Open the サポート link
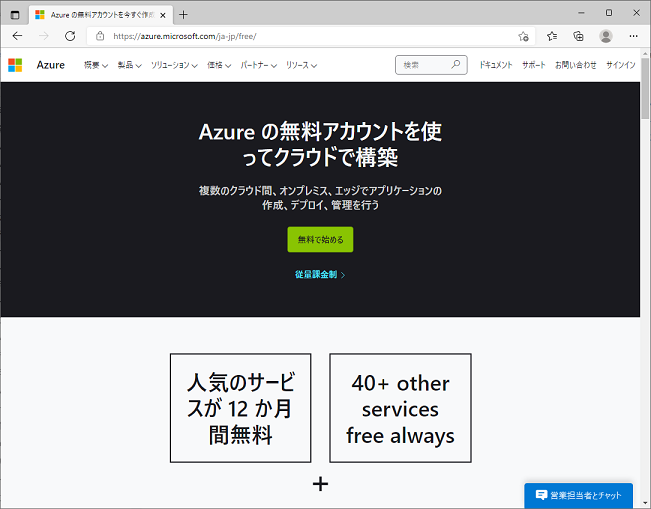 click(534, 65)
